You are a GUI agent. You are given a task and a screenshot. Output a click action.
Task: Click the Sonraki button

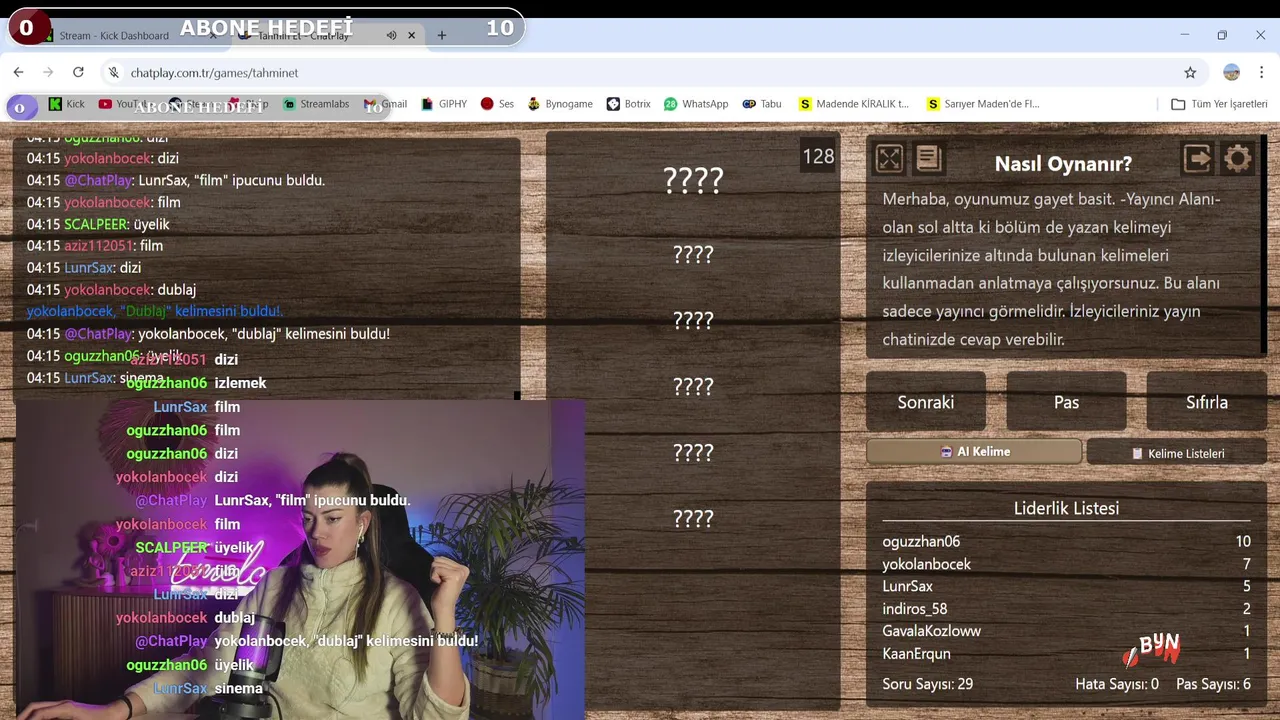click(926, 402)
